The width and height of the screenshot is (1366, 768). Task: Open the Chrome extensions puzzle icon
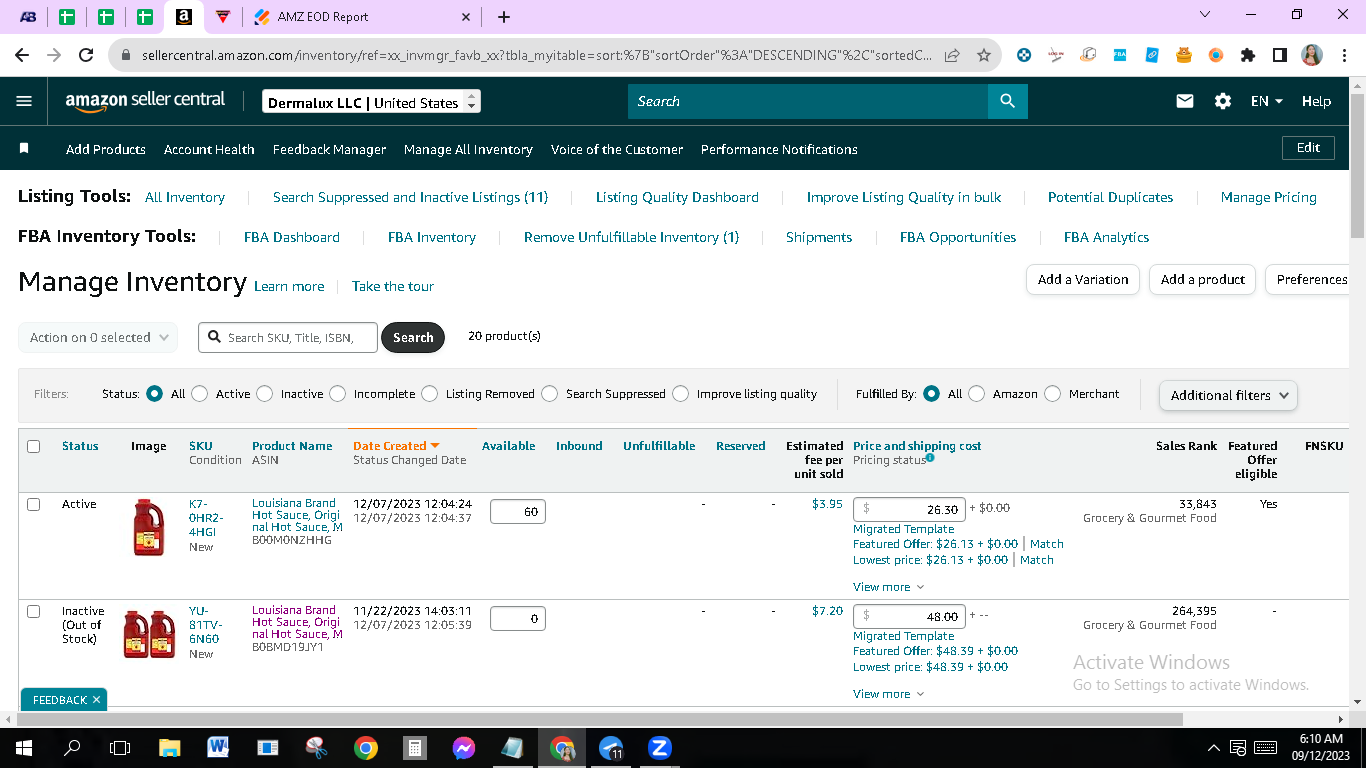pyautogui.click(x=1248, y=56)
